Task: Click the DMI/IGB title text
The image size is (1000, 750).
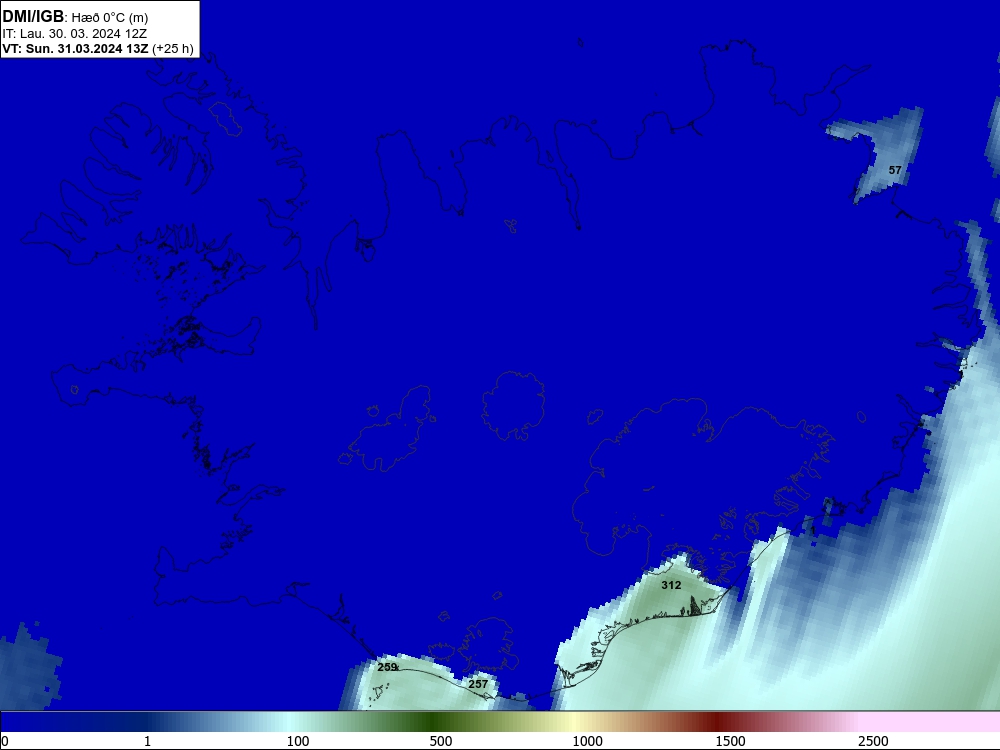Action: (x=33, y=17)
